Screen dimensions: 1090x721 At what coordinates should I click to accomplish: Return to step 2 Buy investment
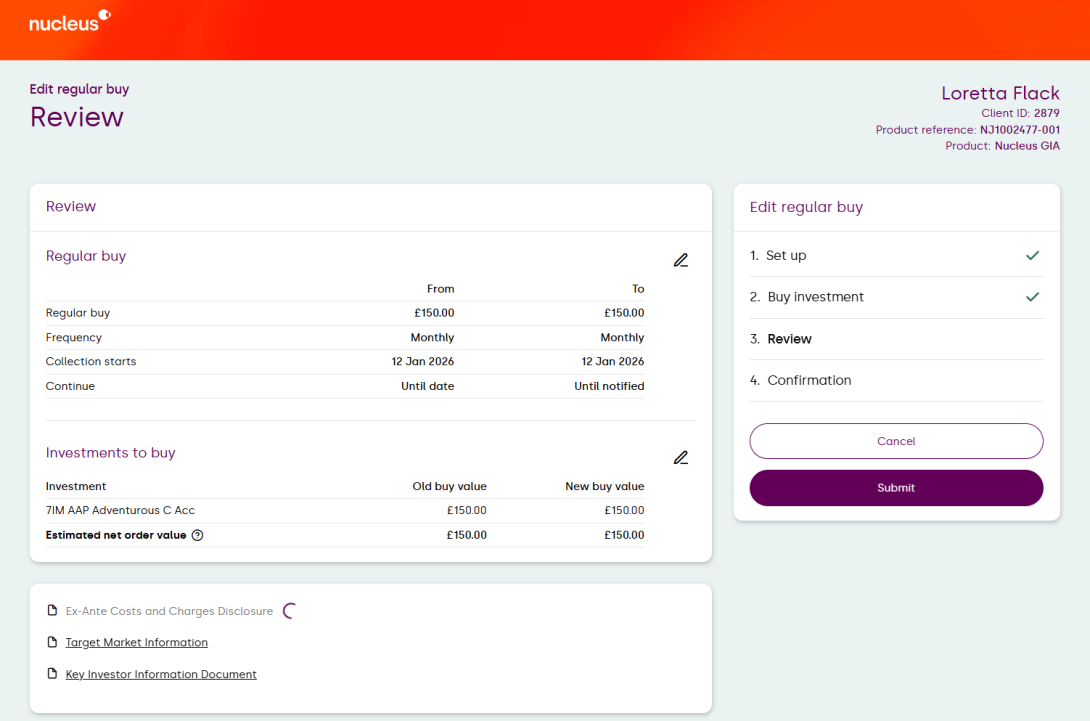pos(814,297)
